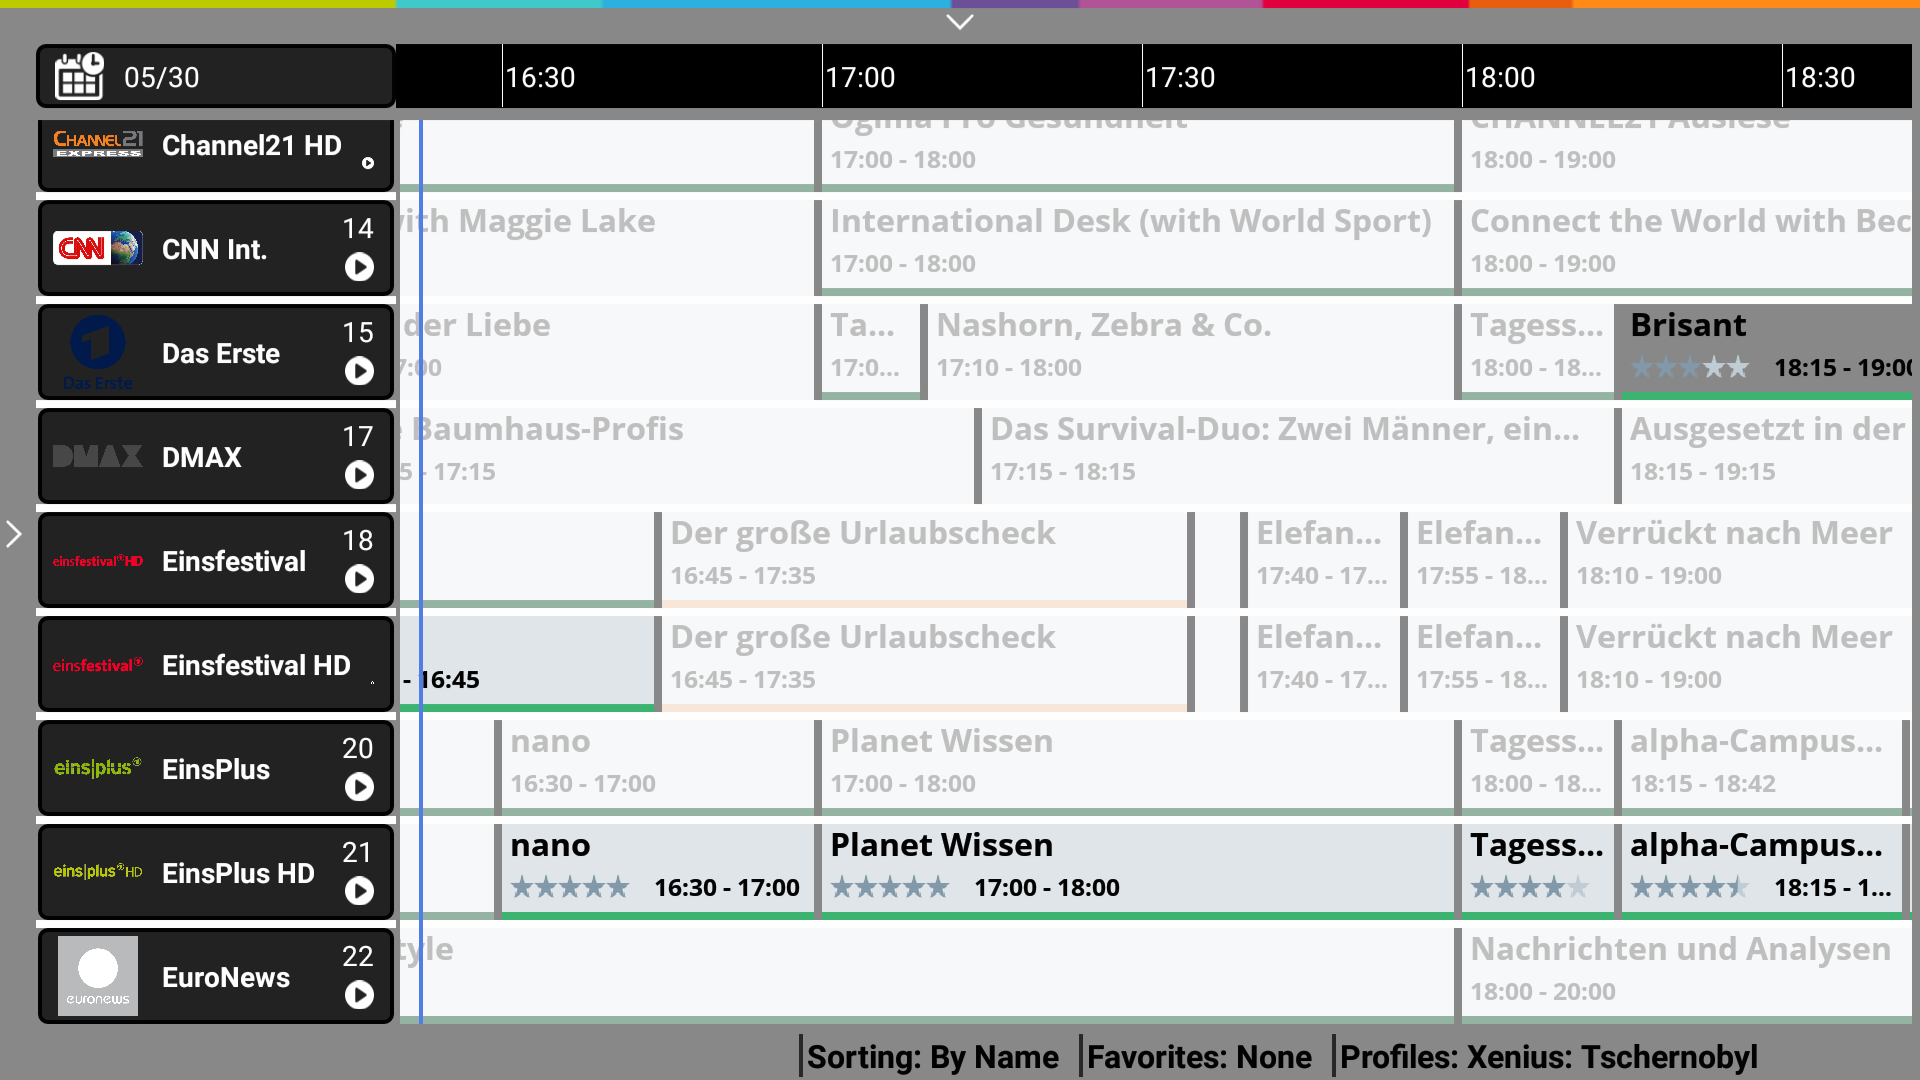1920x1080 pixels.
Task: Click the 17:00 timeline marker
Action: 860,77
